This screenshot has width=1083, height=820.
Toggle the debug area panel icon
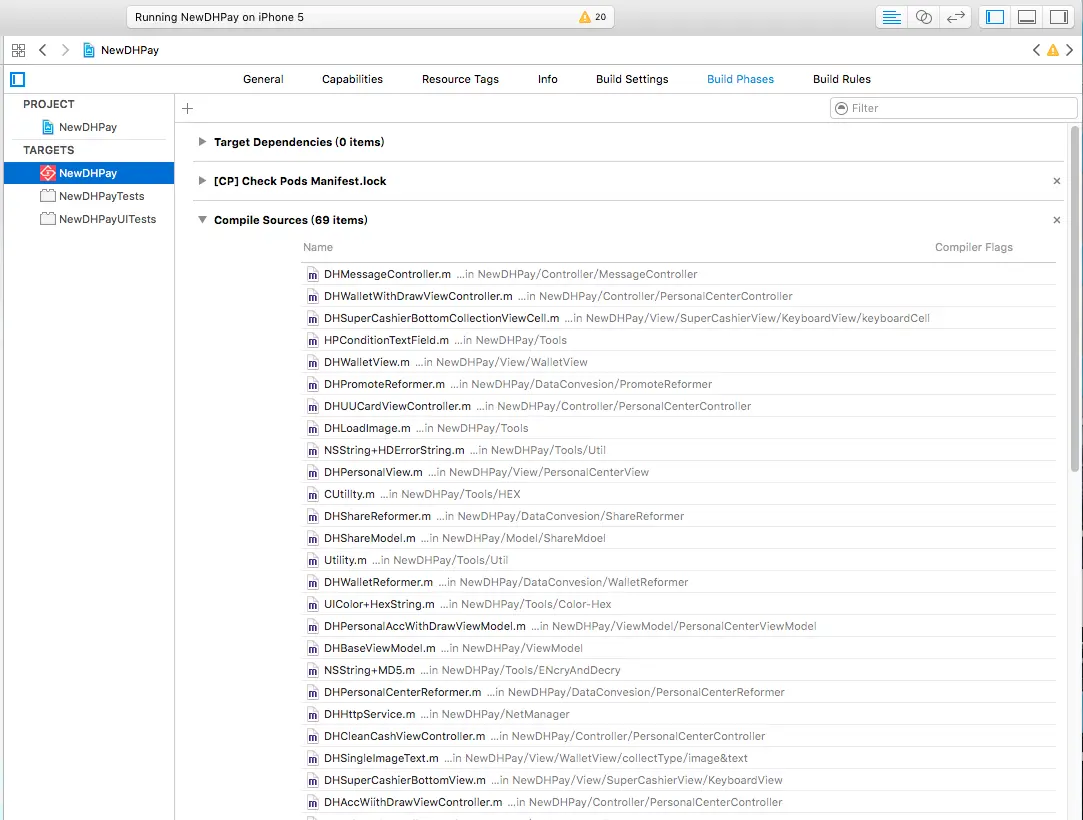1027,17
